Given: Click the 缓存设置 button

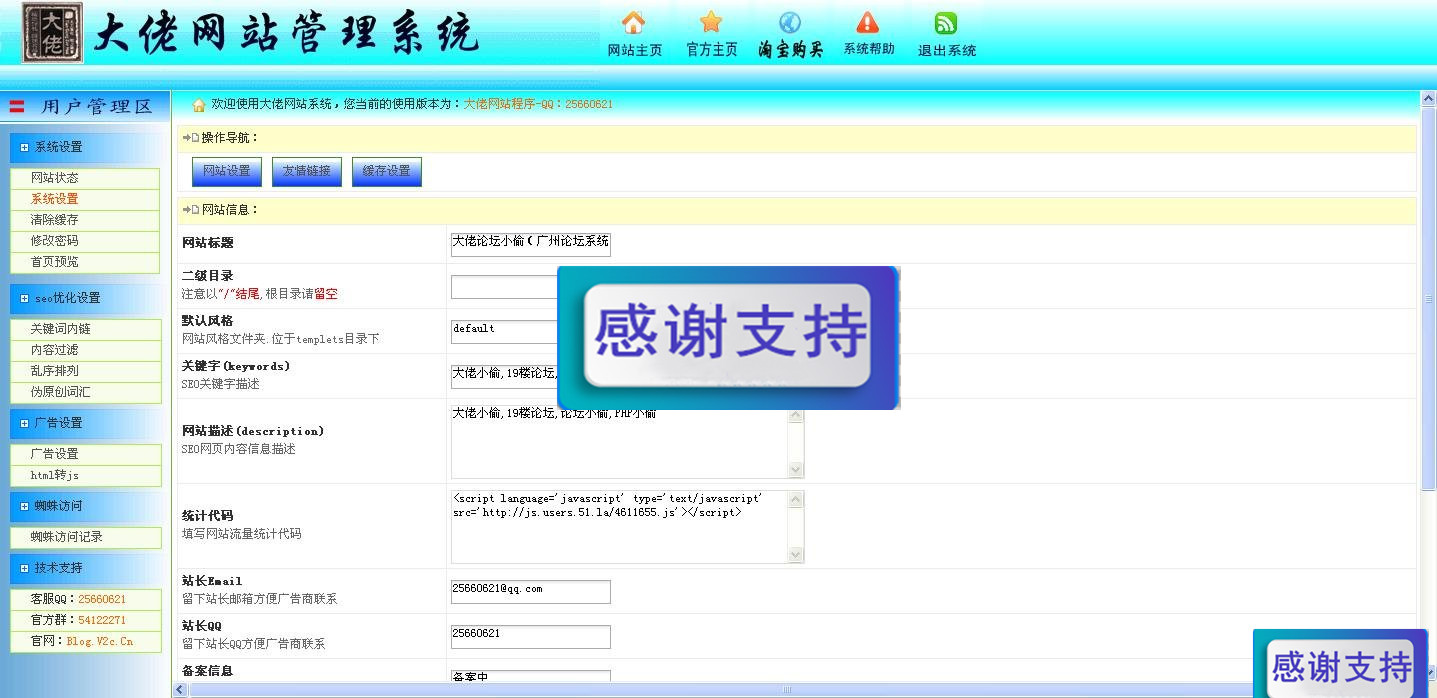Looking at the screenshot, I should click(x=387, y=172).
